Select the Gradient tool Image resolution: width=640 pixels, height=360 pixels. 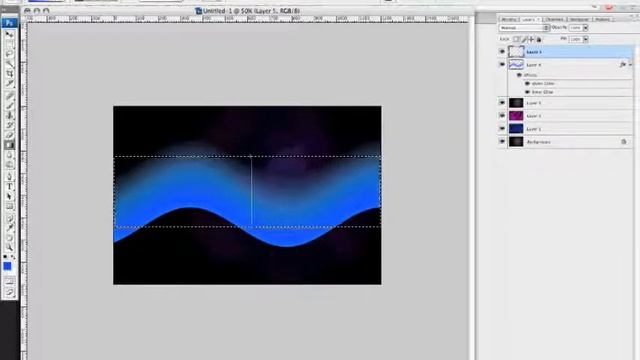pos(9,145)
